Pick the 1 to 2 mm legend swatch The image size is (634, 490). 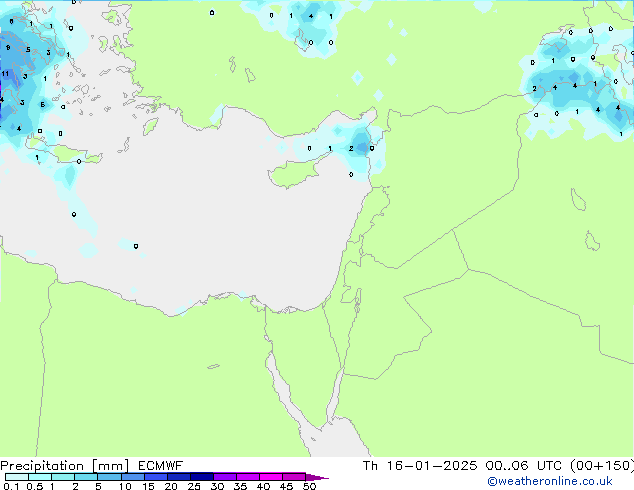63,477
